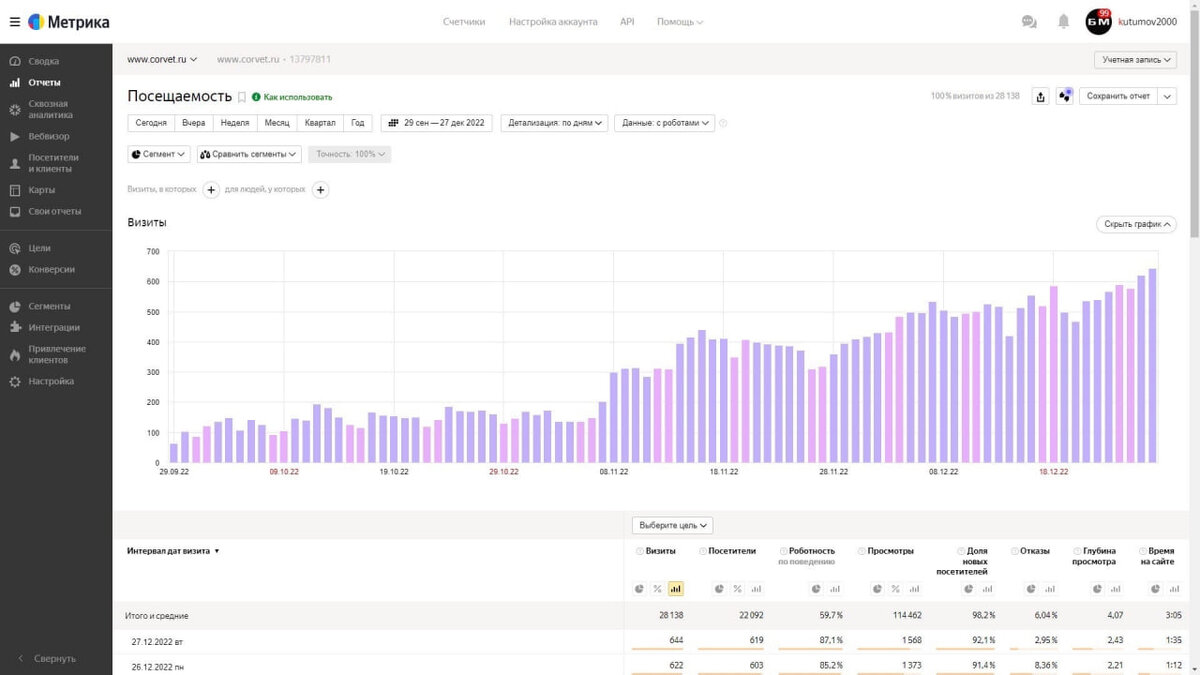
Task: Toggle bar chart for Доля новых посетителей
Action: (989, 589)
